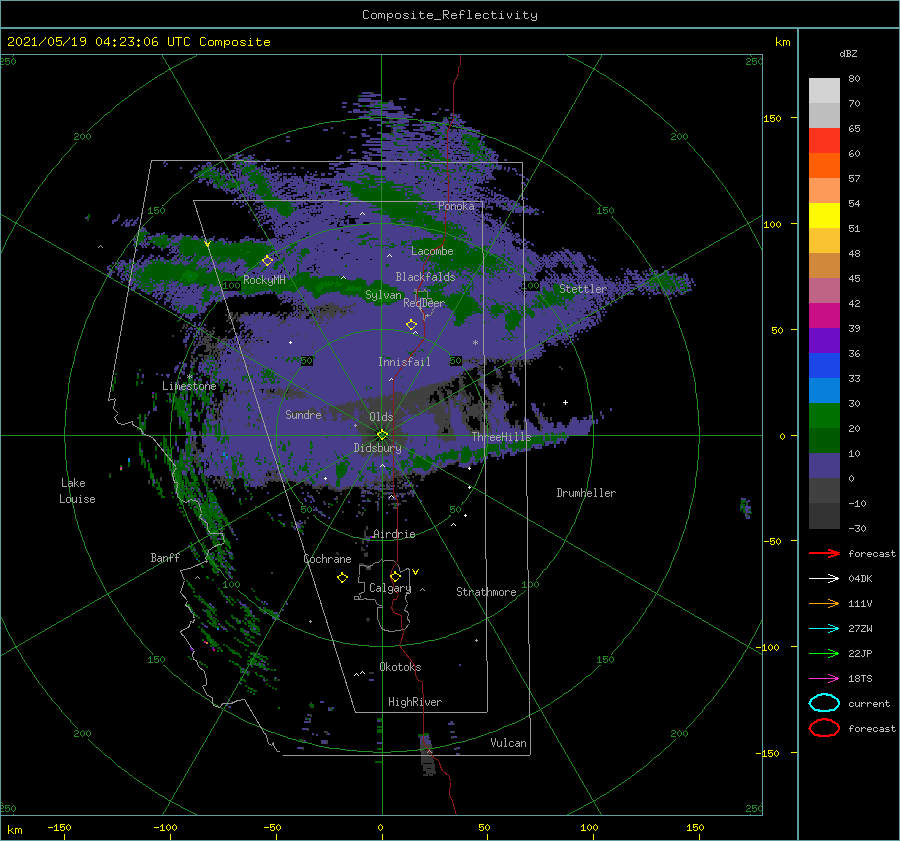Click the red 'forecast' ellipse icon

point(824,728)
